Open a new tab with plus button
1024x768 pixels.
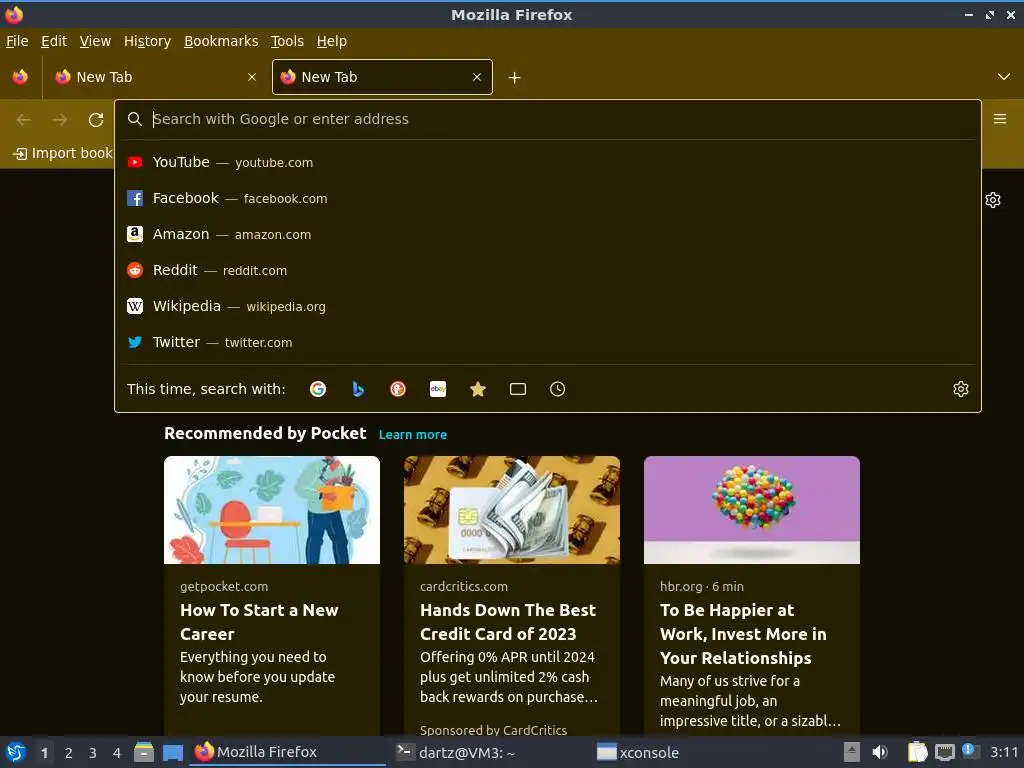(515, 78)
